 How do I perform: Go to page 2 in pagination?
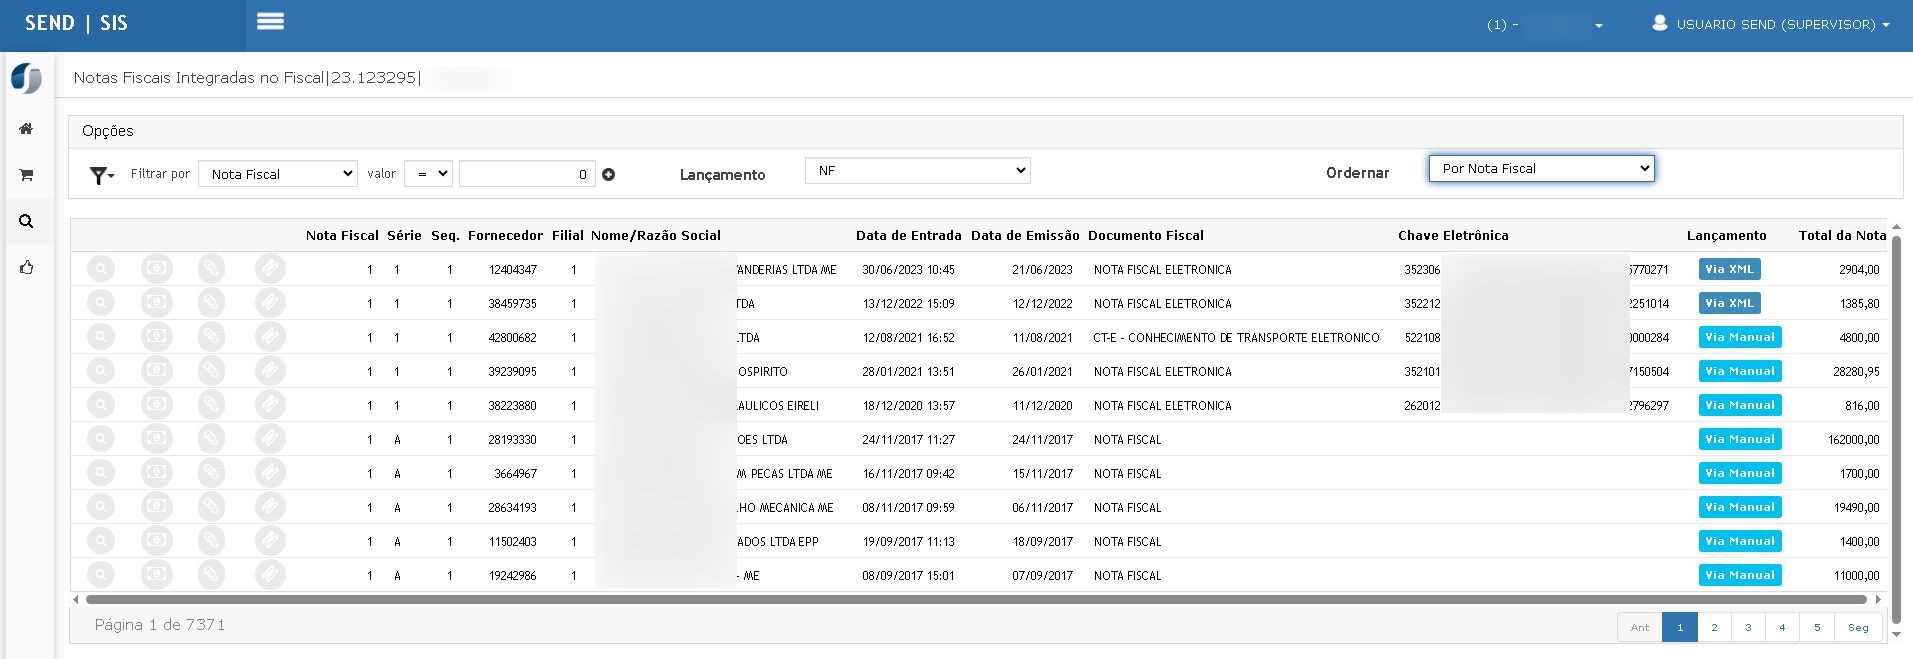click(1714, 627)
